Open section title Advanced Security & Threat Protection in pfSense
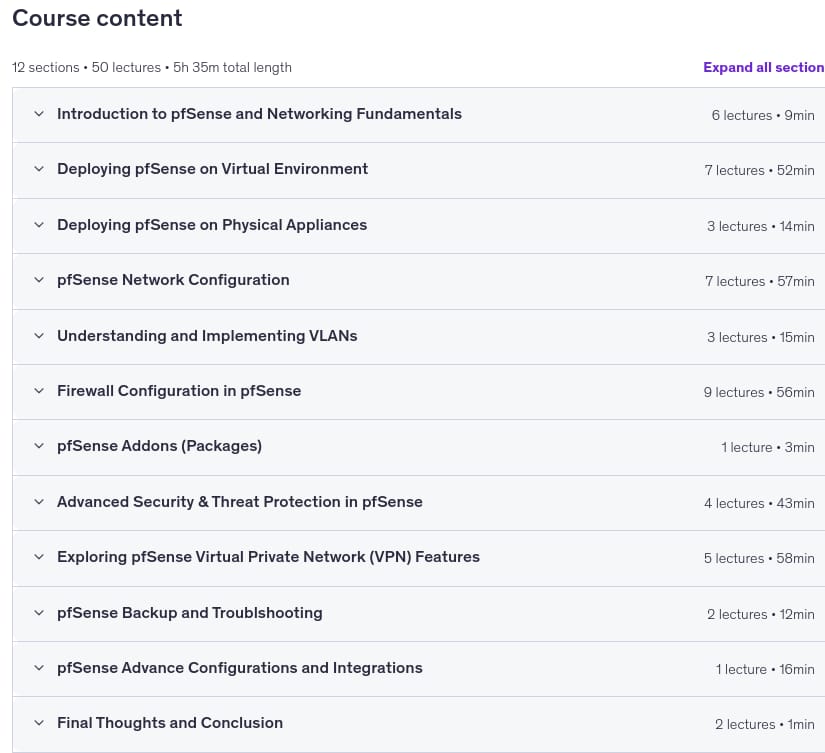Image resolution: width=825 pixels, height=753 pixels. [240, 502]
